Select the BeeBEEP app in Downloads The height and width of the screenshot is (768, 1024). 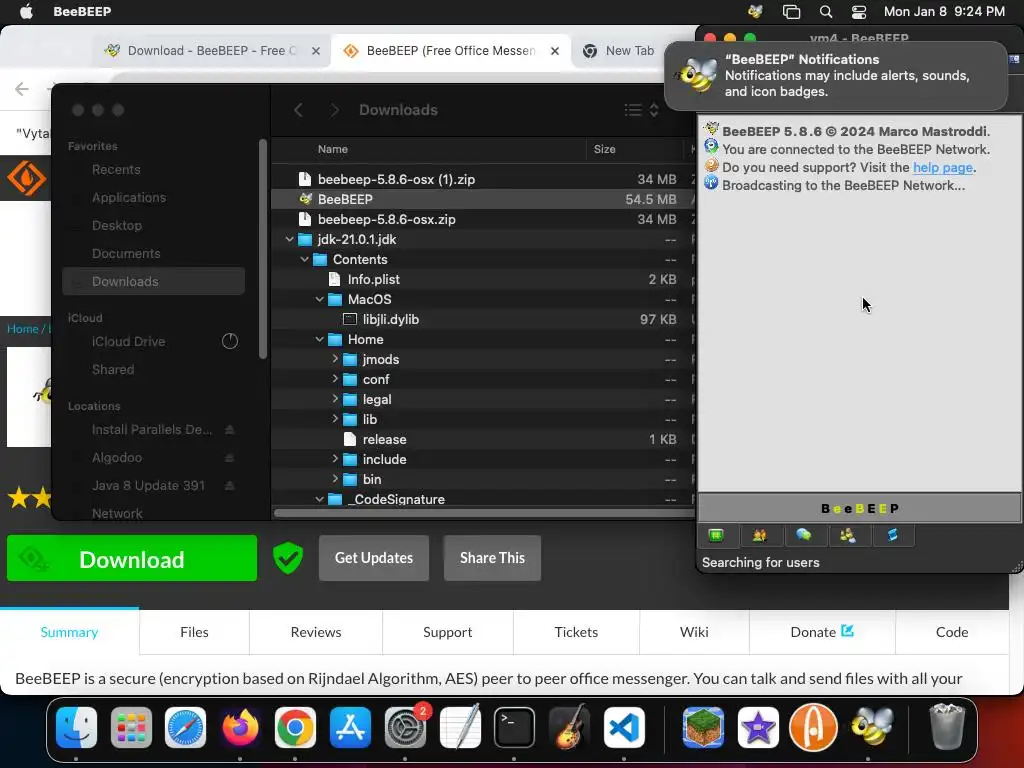tap(483, 199)
